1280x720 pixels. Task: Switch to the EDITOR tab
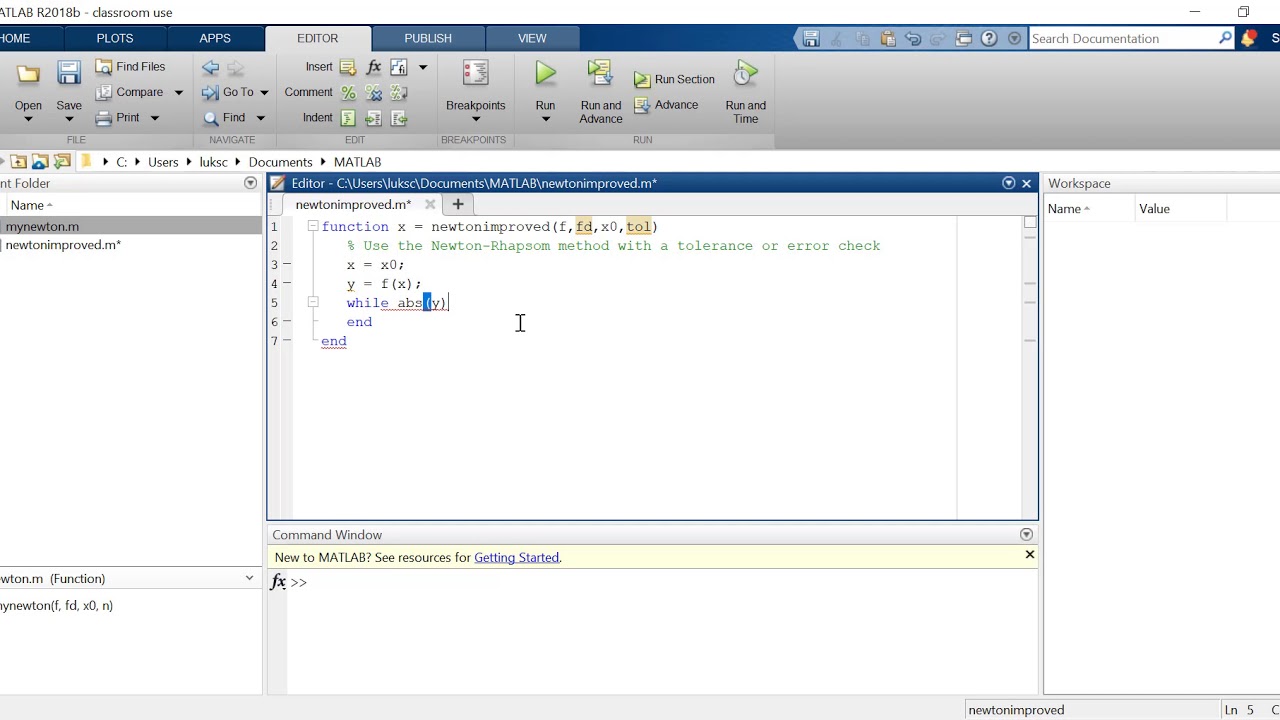(x=318, y=38)
